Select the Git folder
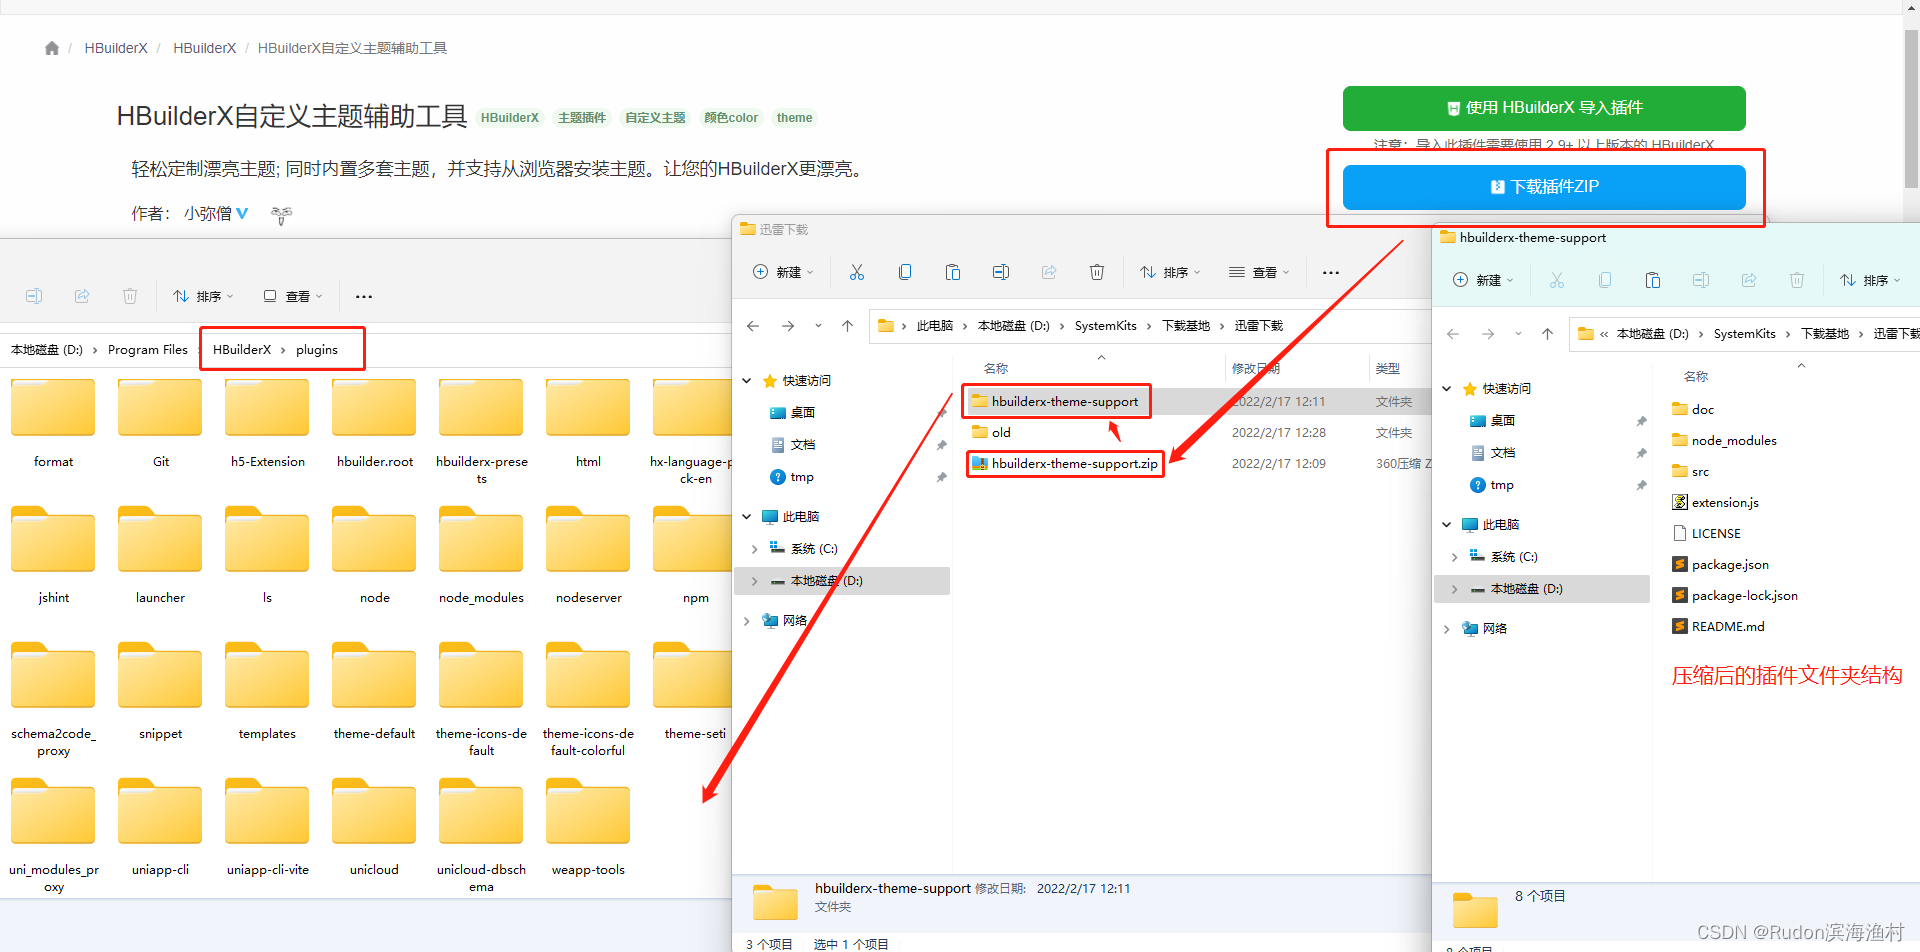Viewport: 1920px width, 952px height. 160,423
